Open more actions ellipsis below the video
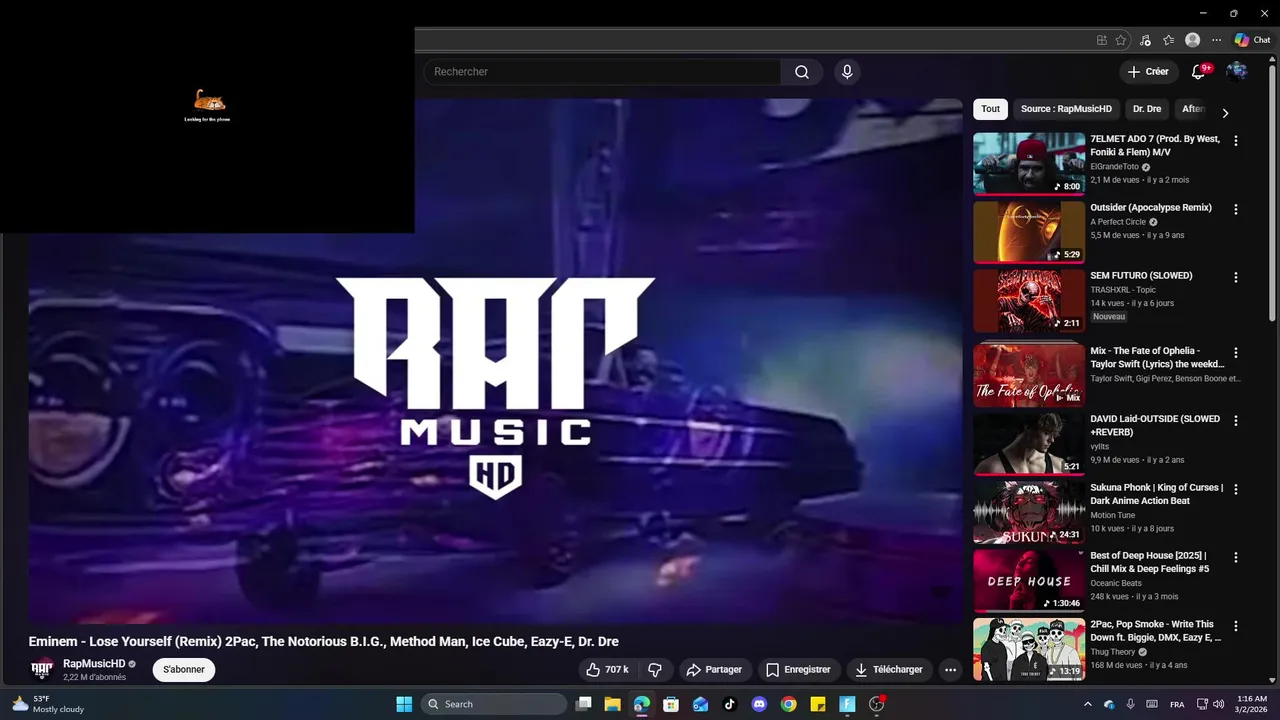 (951, 670)
